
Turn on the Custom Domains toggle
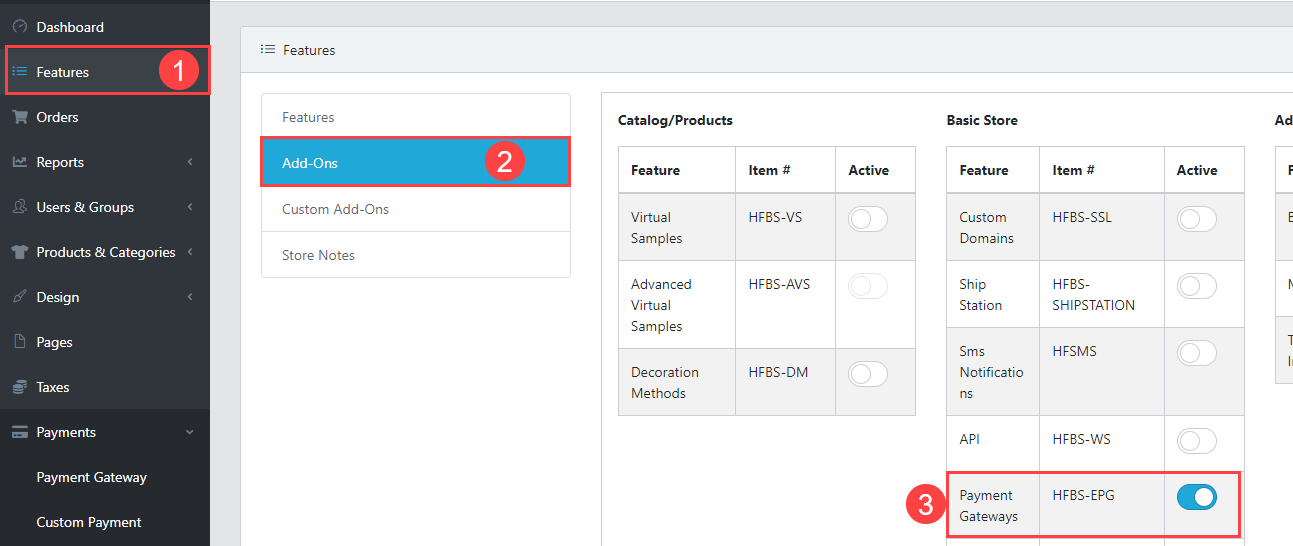pyautogui.click(x=1196, y=219)
